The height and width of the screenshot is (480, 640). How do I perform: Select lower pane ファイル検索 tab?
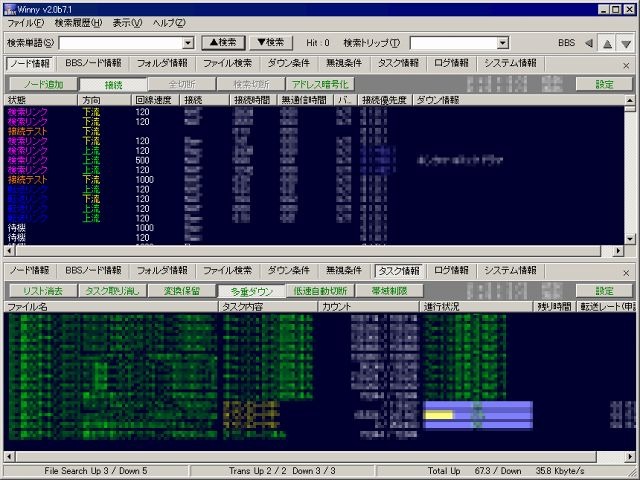pos(227,270)
